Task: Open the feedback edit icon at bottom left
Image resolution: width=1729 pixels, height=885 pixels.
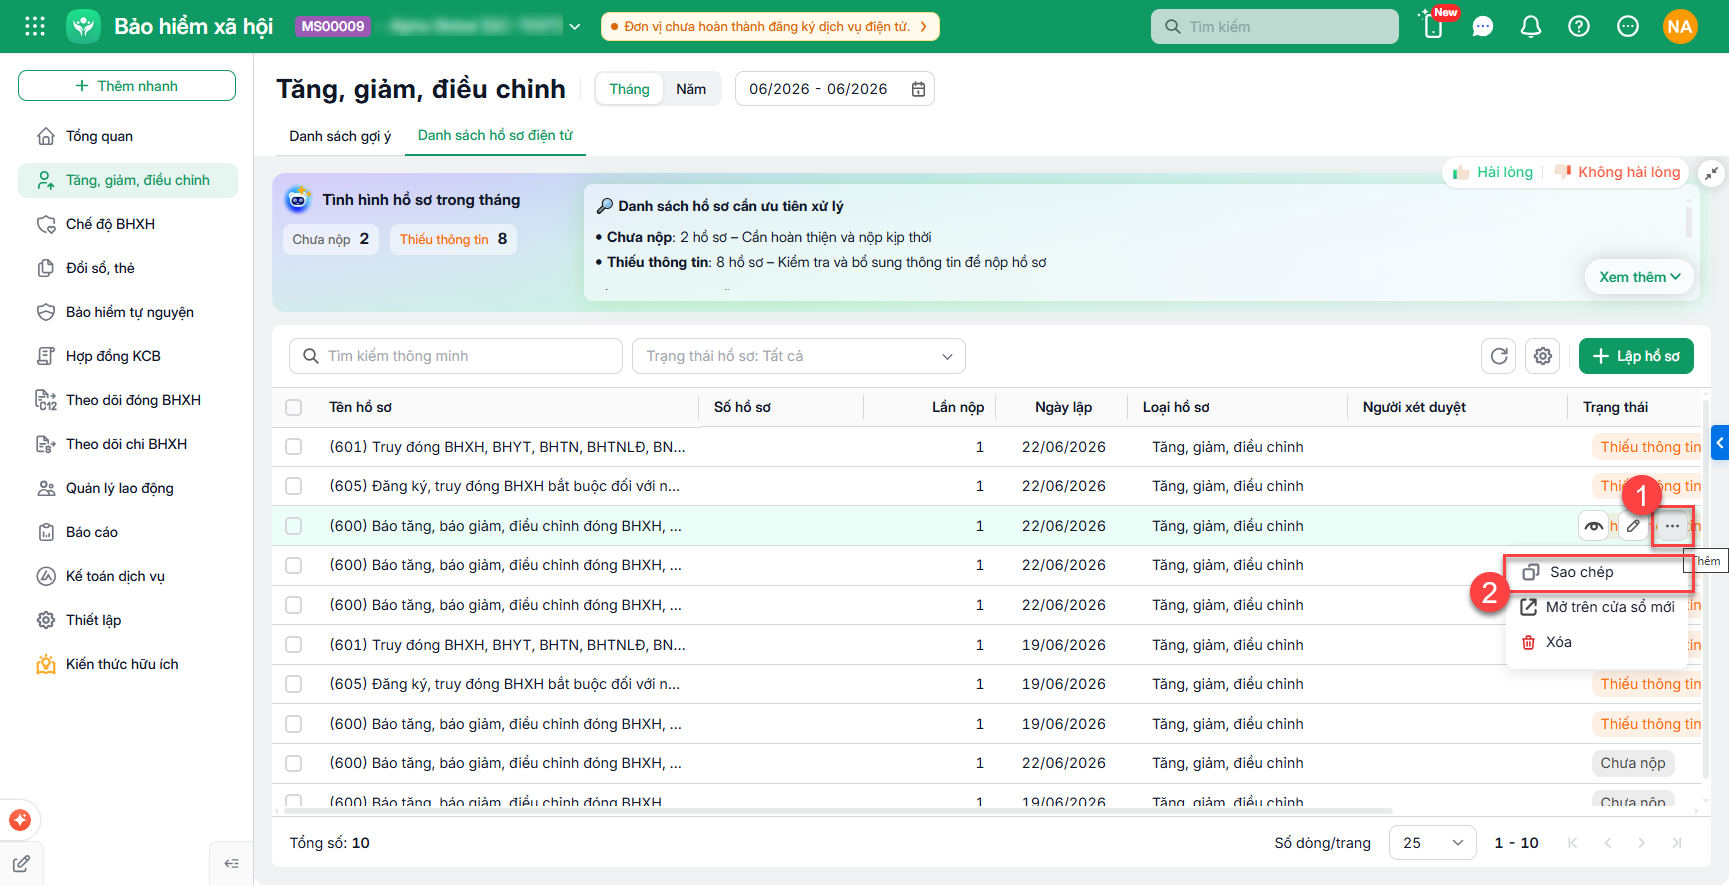Action: pyautogui.click(x=21, y=864)
